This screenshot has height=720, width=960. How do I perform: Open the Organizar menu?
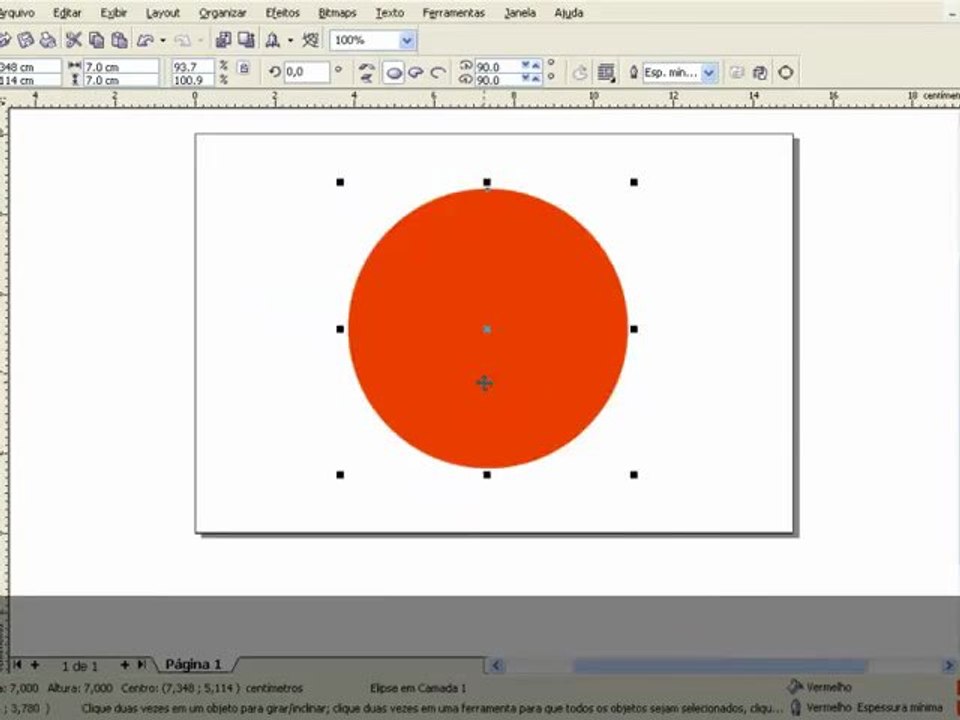click(222, 13)
